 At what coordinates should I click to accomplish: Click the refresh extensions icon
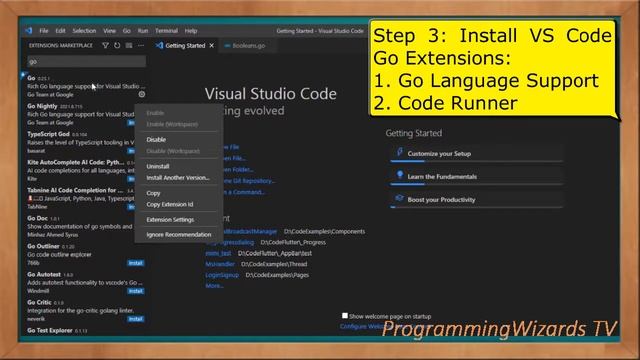(117, 46)
